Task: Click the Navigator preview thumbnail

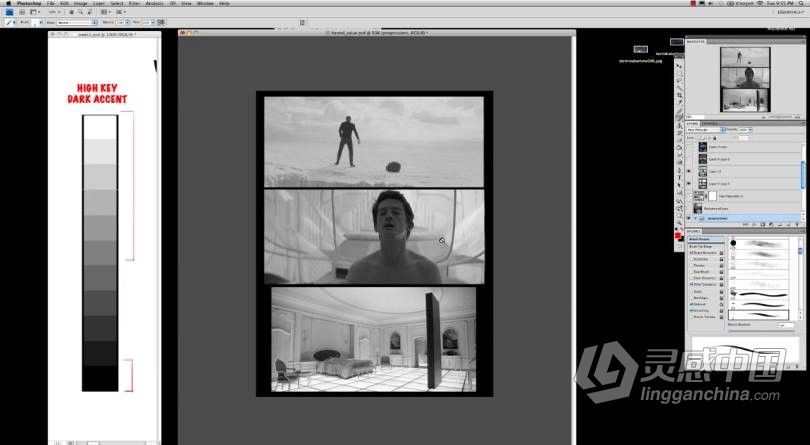Action: point(745,80)
